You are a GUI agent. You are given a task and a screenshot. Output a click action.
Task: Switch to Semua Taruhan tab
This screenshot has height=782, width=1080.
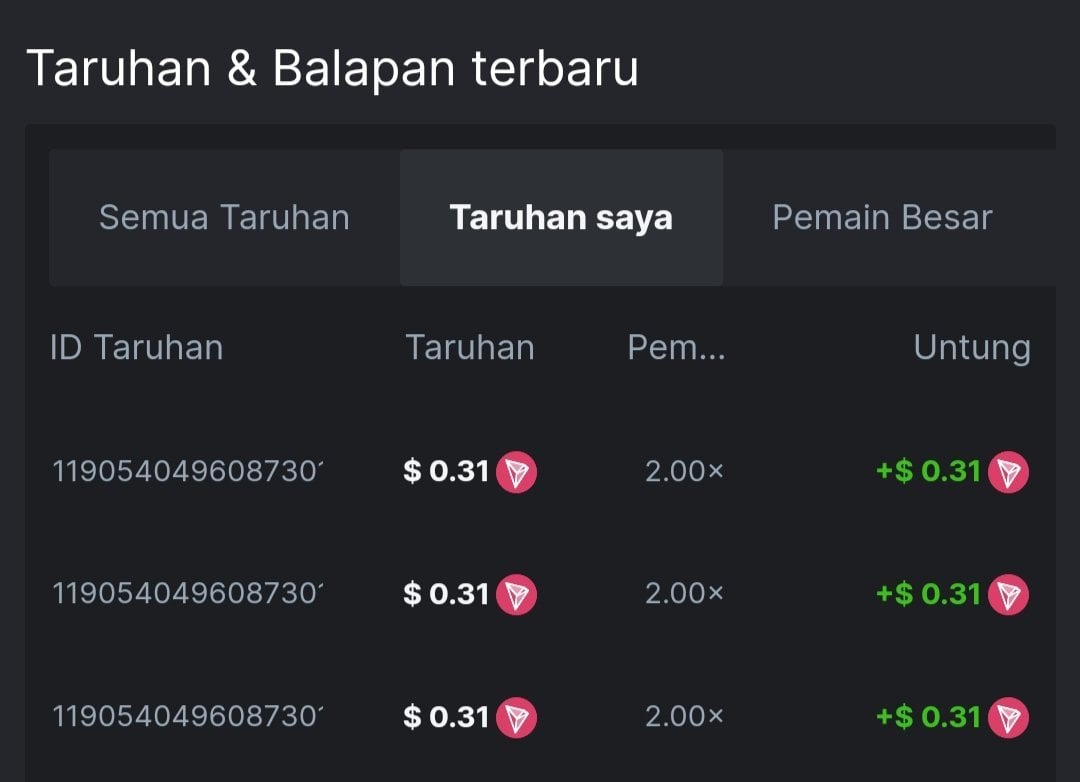pyautogui.click(x=224, y=218)
